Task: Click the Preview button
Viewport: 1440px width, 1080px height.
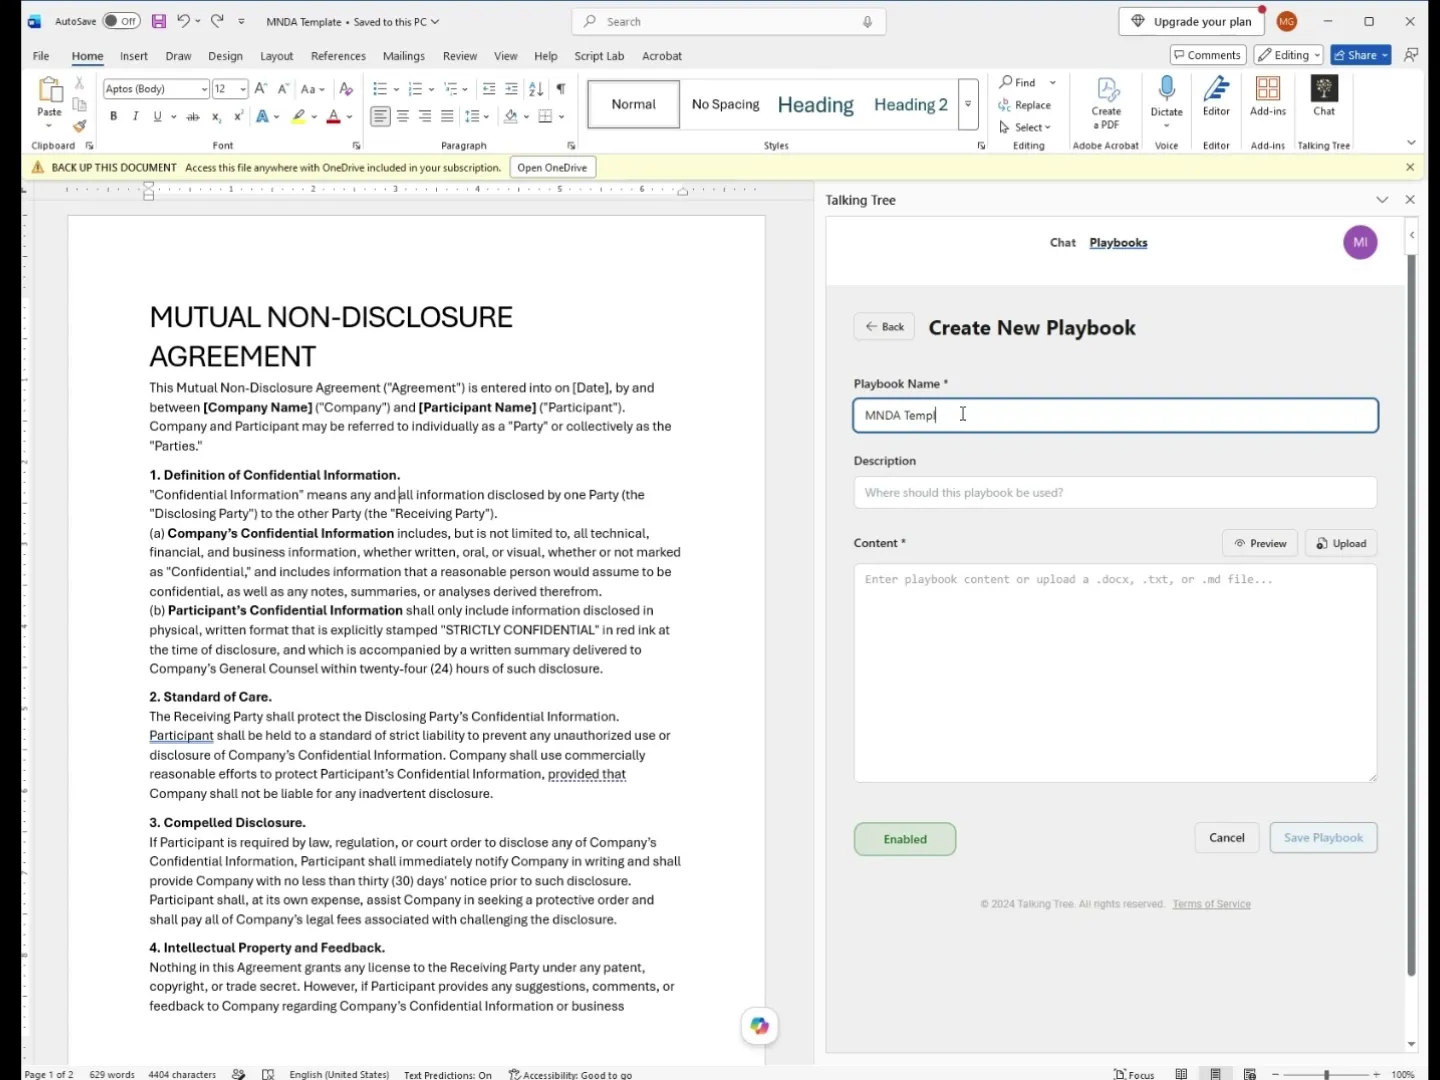Action: (x=1260, y=543)
